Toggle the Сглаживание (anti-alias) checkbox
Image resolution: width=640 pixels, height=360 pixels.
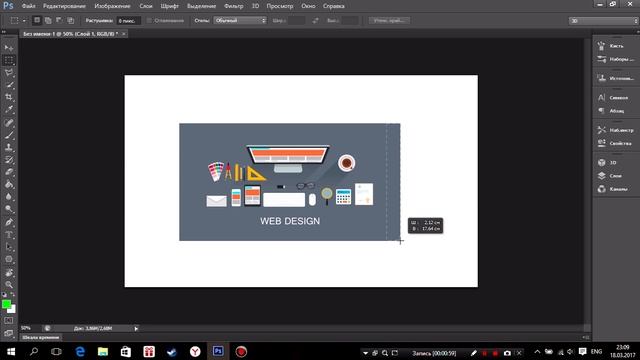[149, 20]
